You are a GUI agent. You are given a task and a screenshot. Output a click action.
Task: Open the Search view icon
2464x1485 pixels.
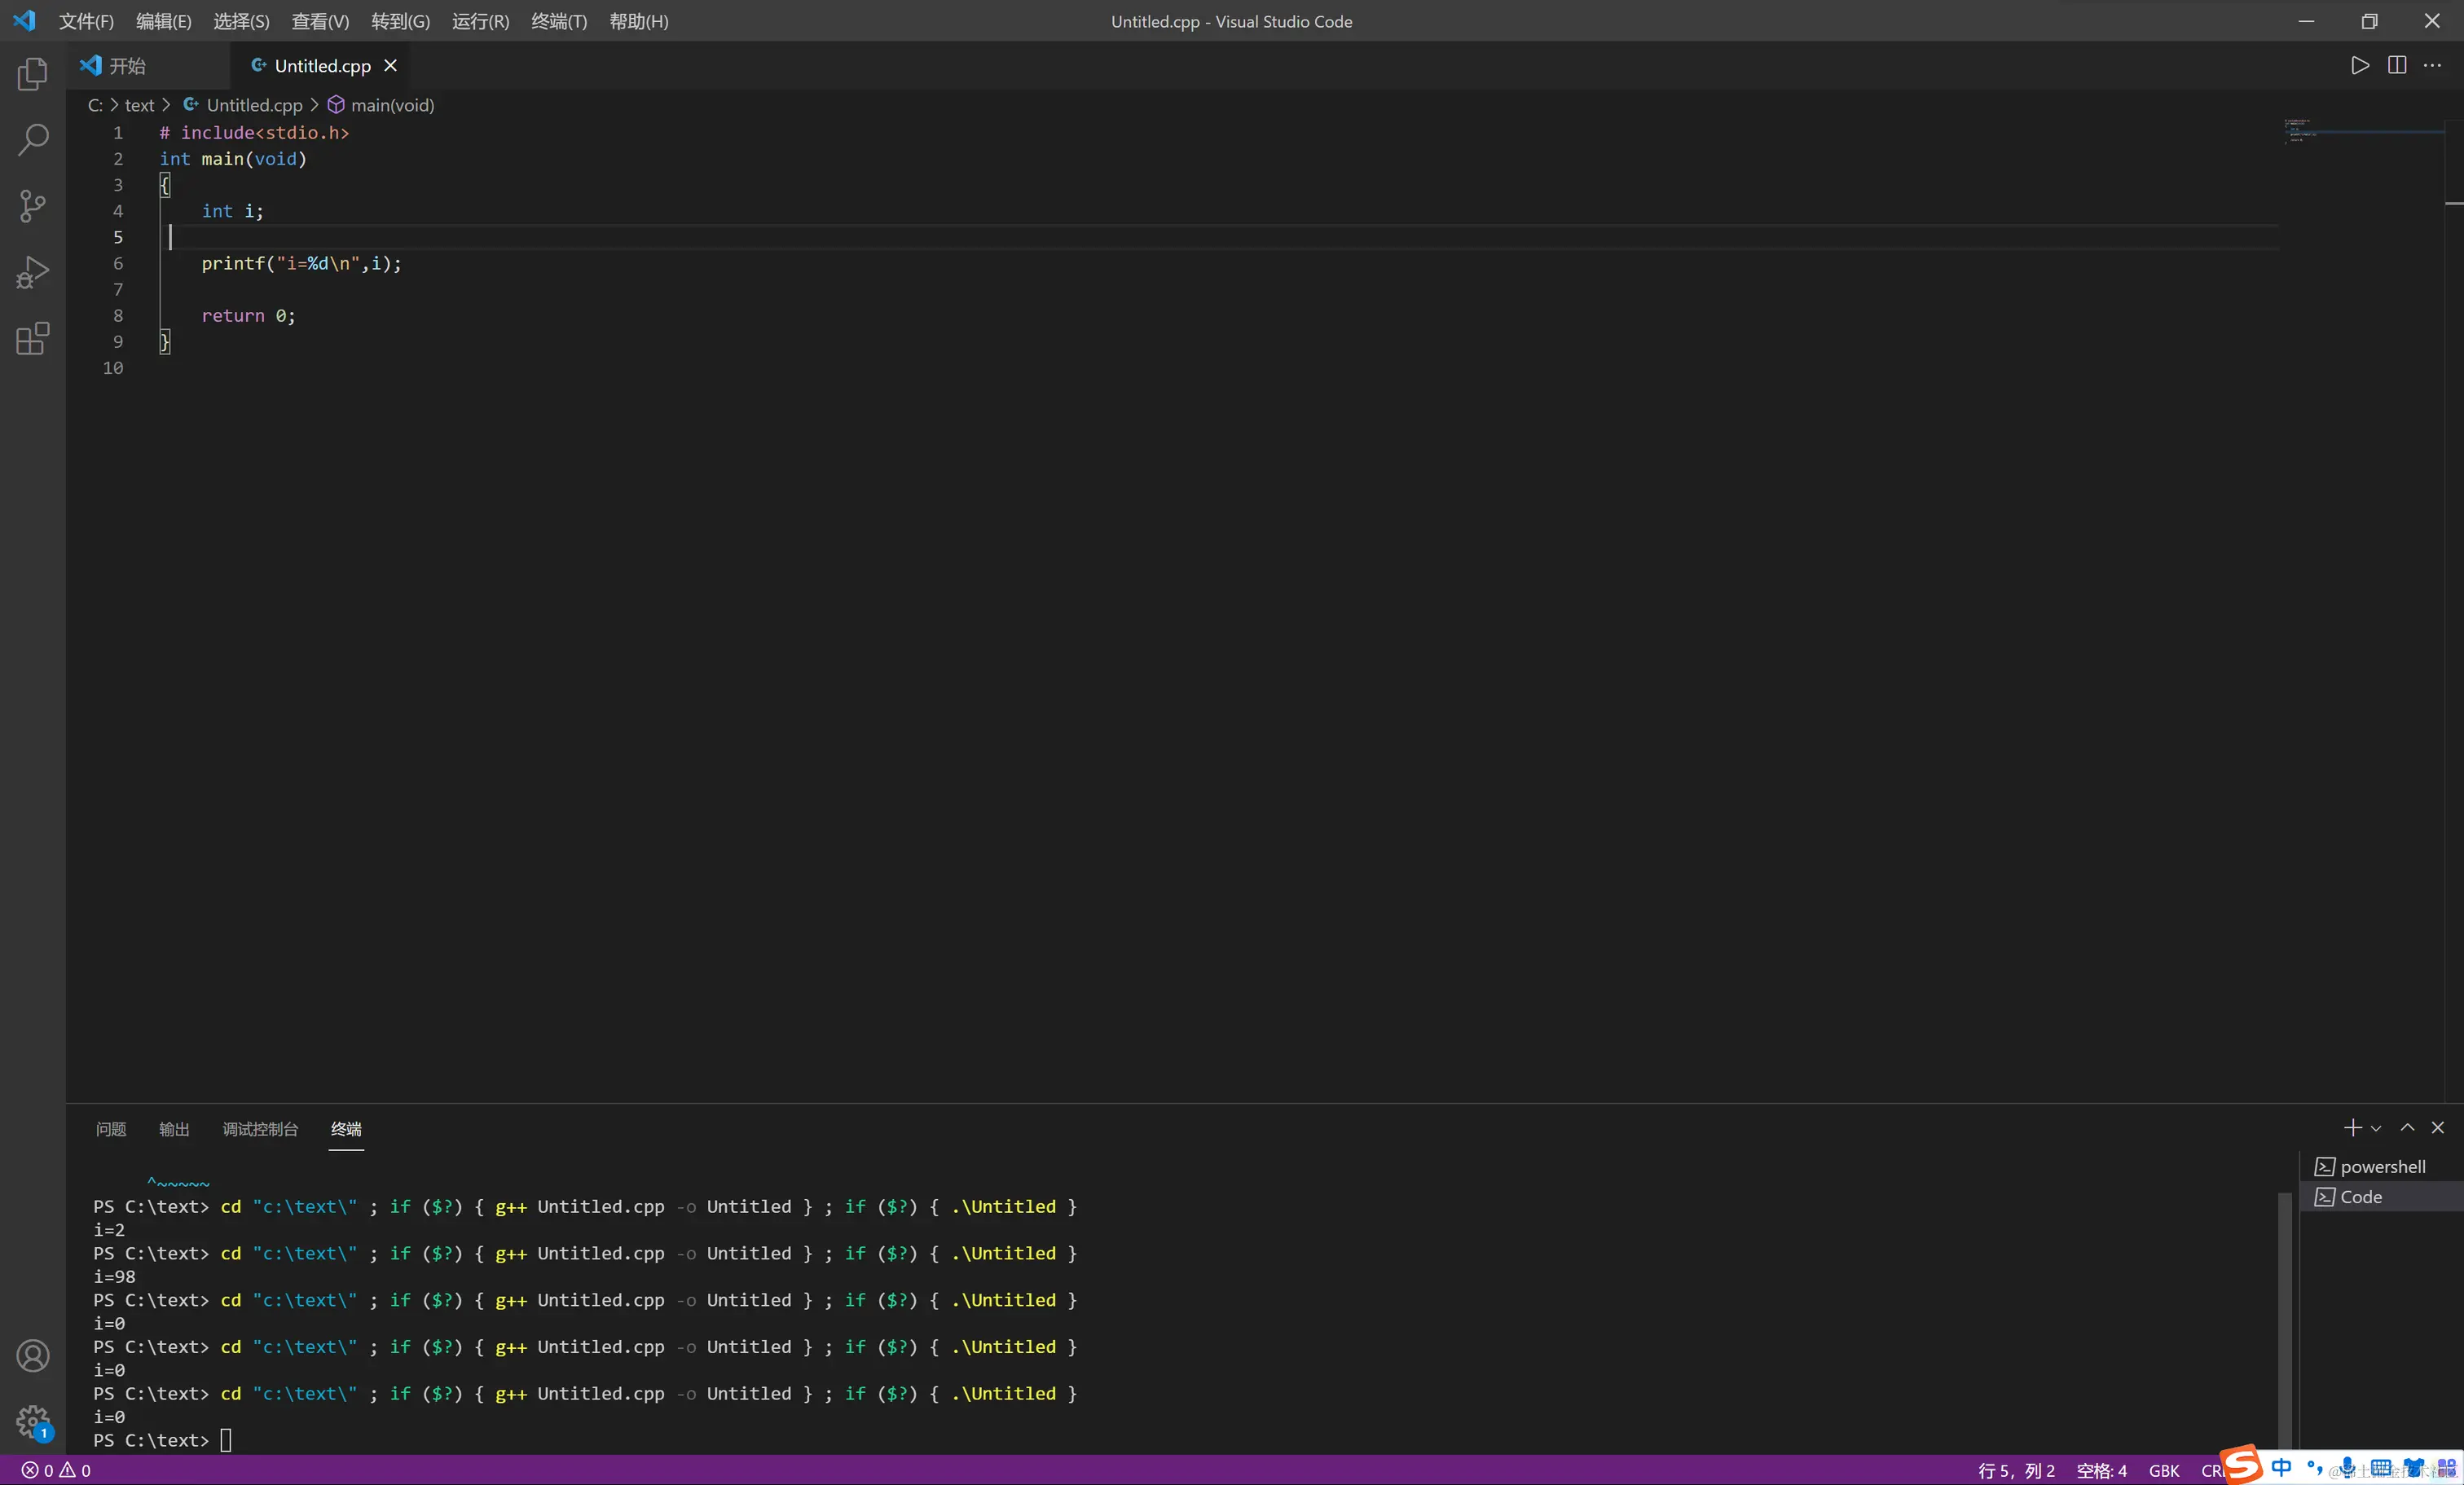point(32,140)
